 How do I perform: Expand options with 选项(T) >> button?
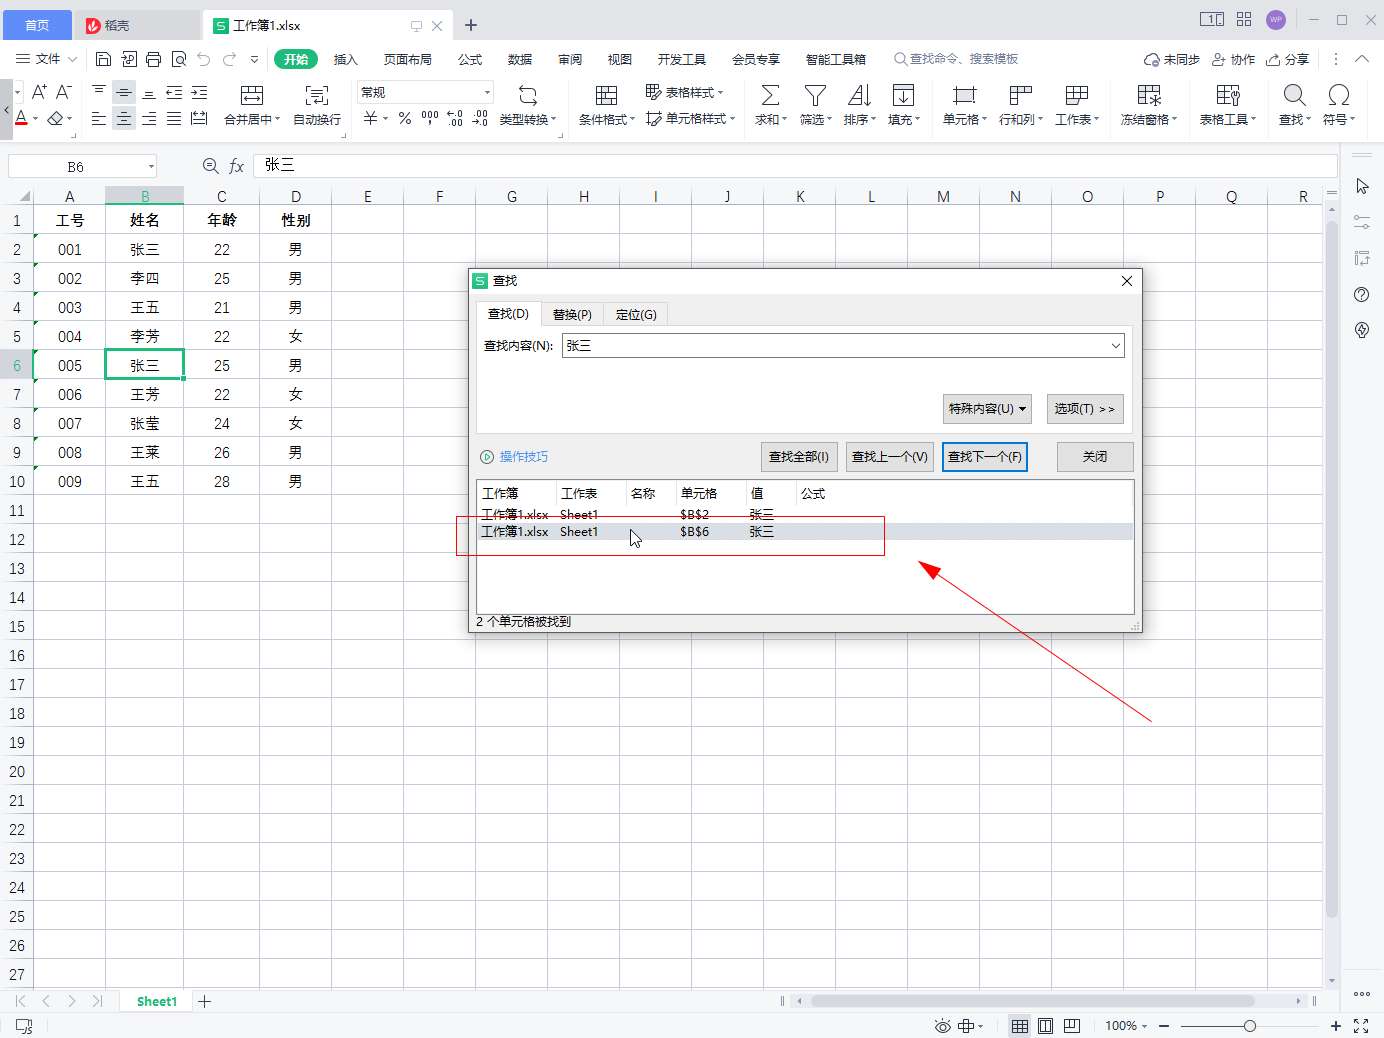pyautogui.click(x=1084, y=408)
